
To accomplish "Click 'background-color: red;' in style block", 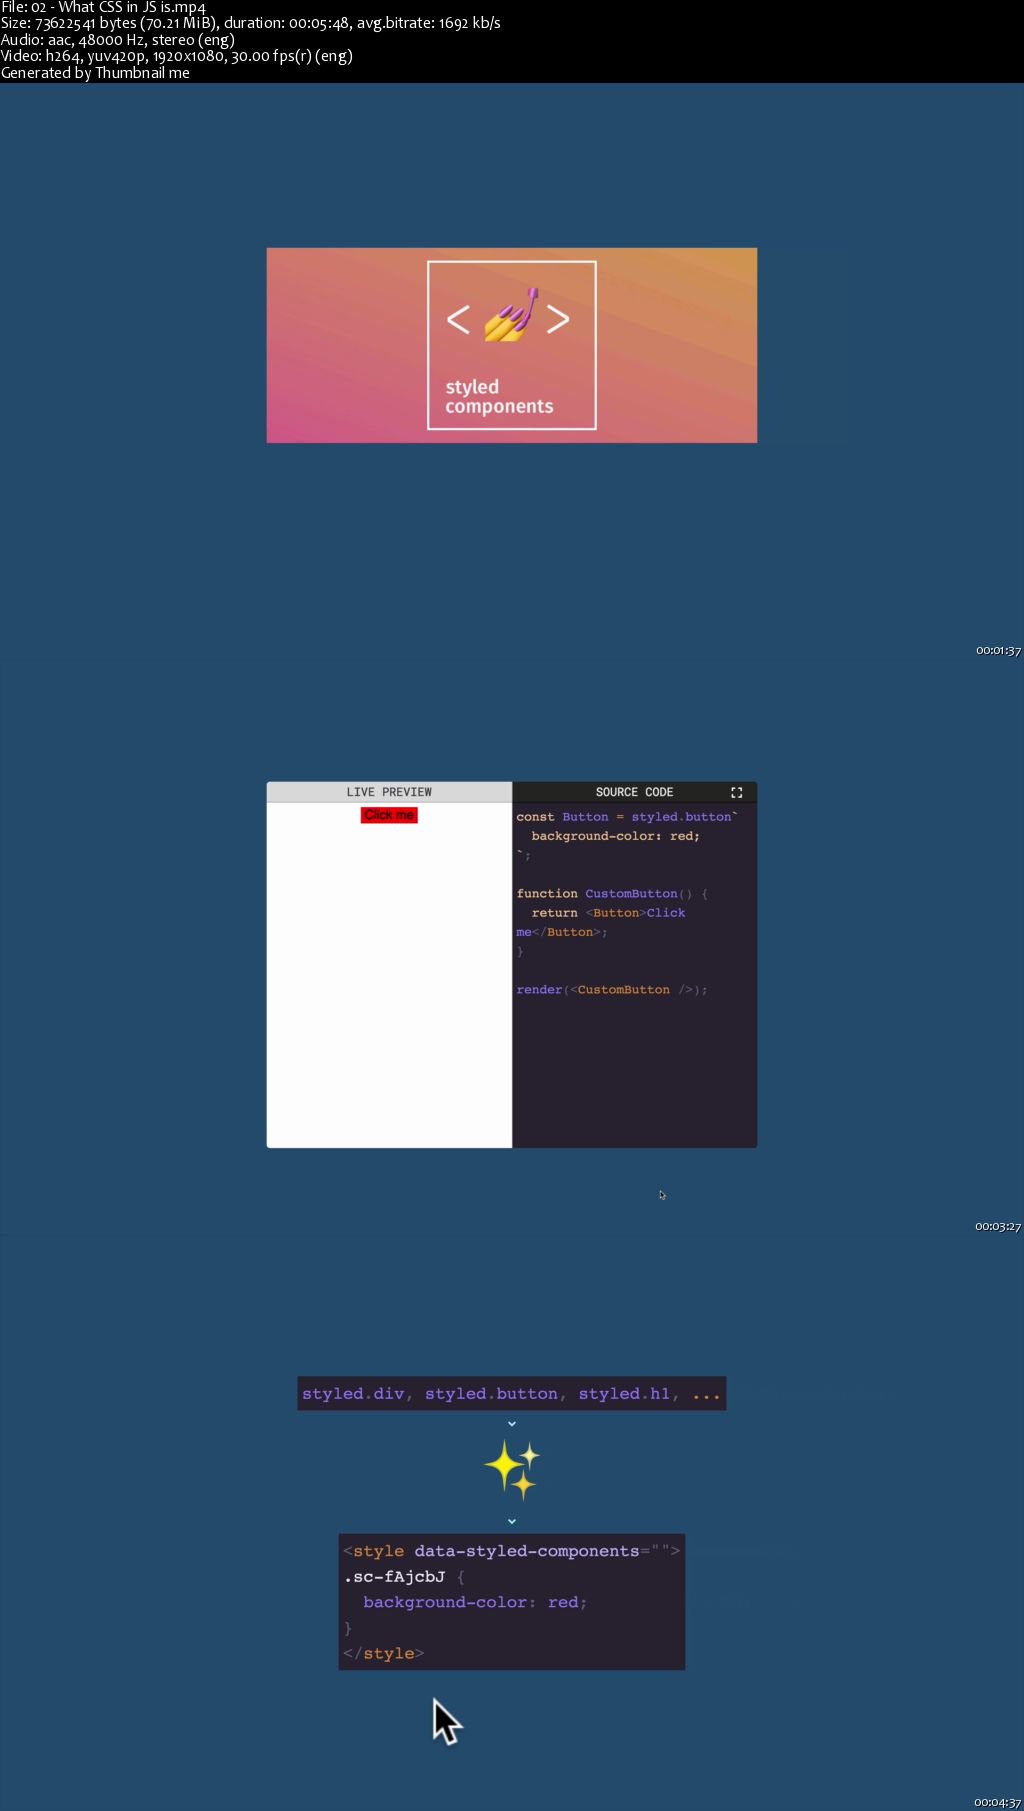I will pos(475,1602).
